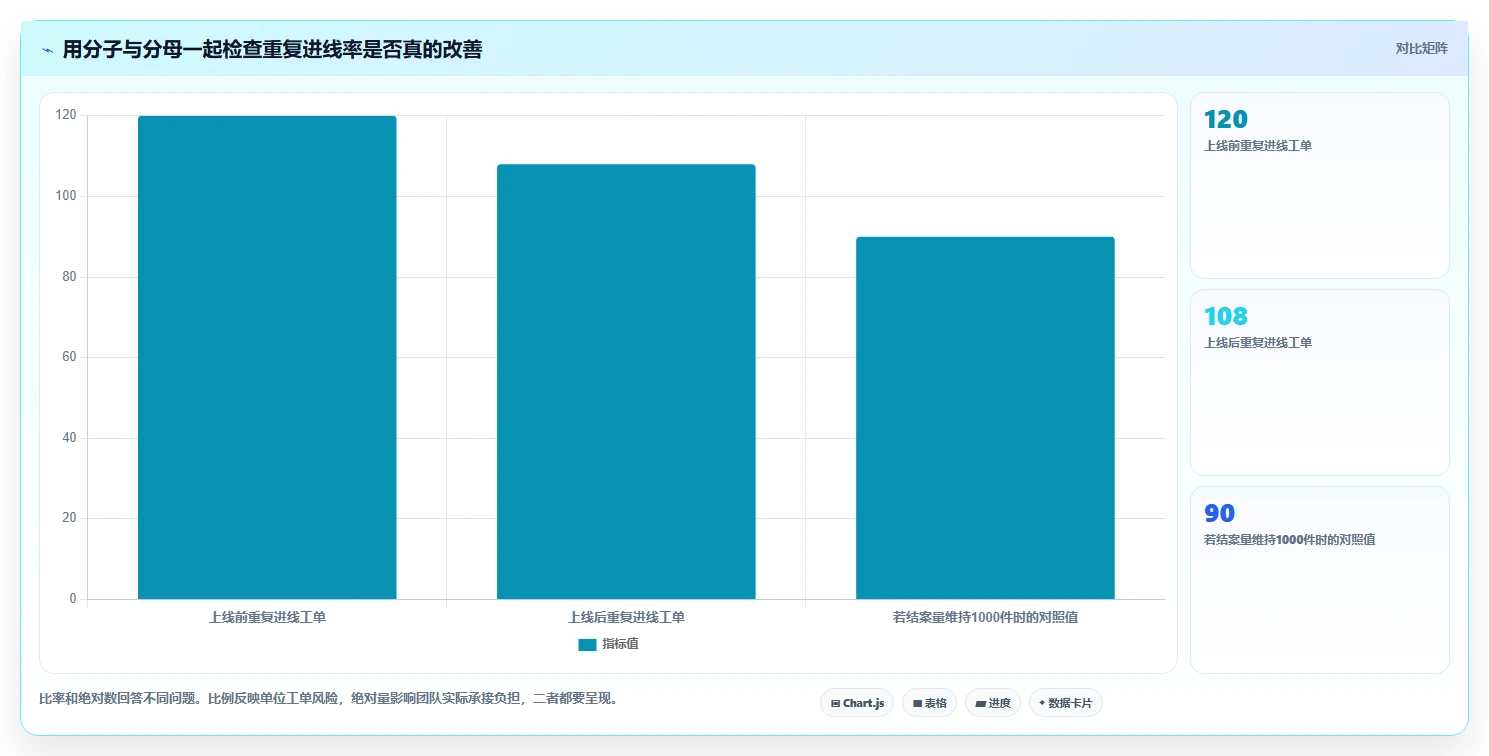The image size is (1489, 756).
Task: Click the 120 value card number
Action: [x=1226, y=120]
